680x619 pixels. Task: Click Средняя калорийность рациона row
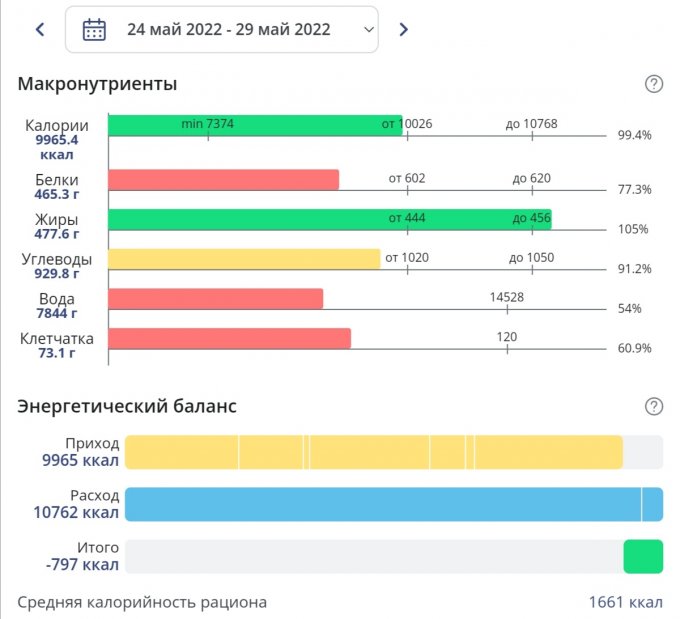point(142,602)
